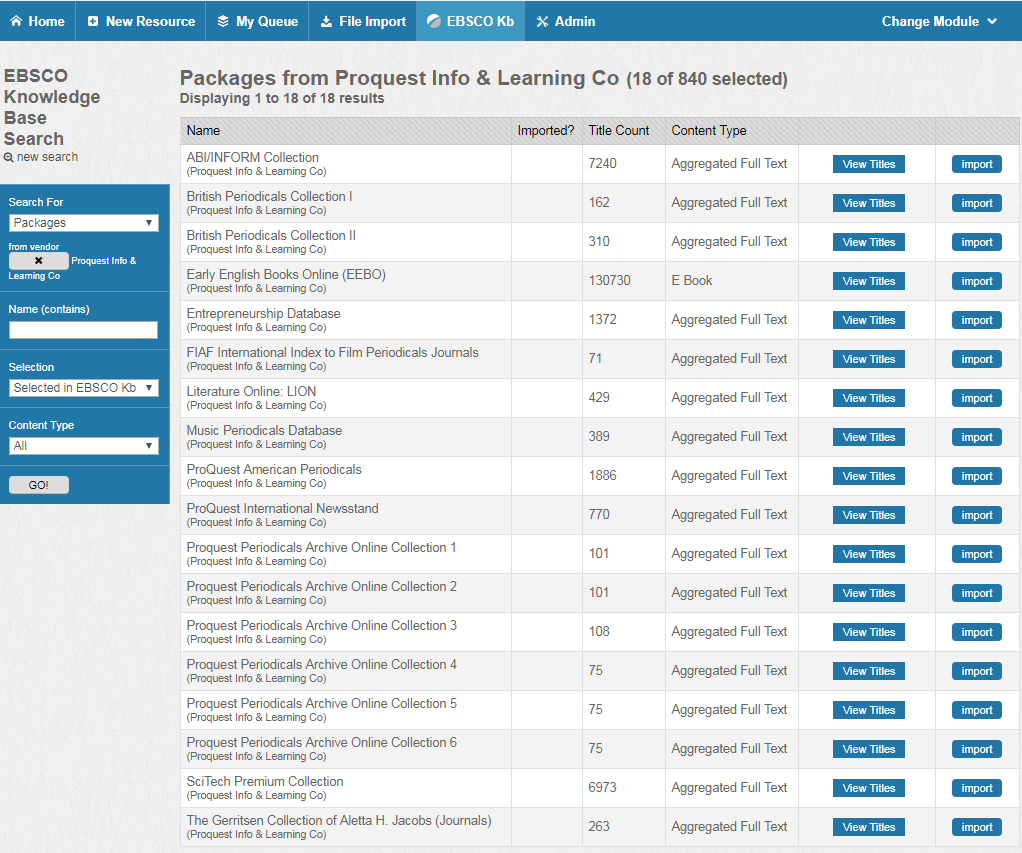The width and height of the screenshot is (1022, 853).
Task: Click the new search magnifier icon
Action: (x=8, y=157)
